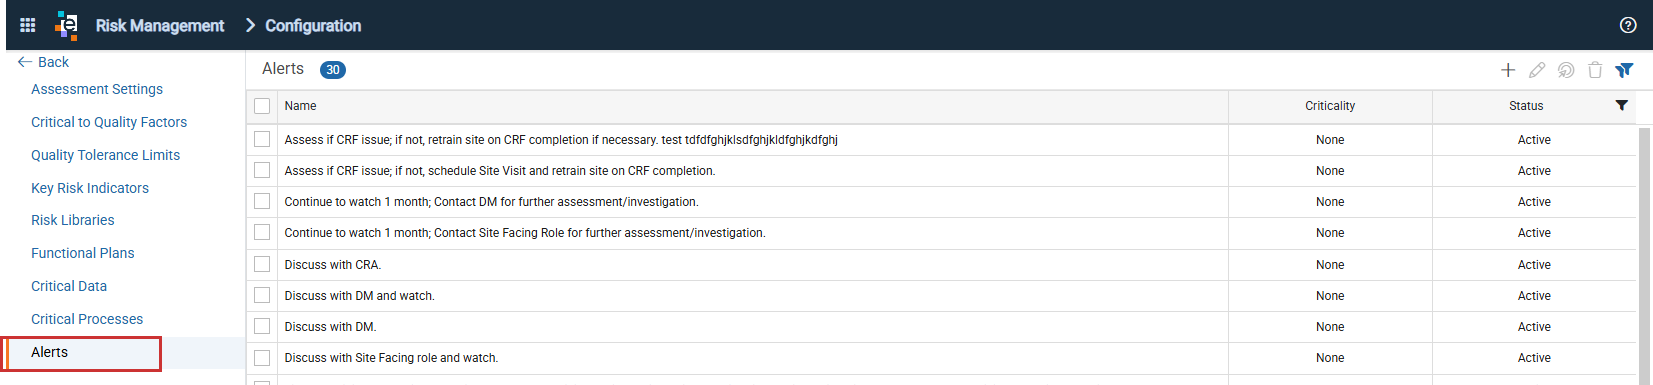The image size is (1653, 385).
Task: Click the Back arrow icon
Action: tap(25, 62)
